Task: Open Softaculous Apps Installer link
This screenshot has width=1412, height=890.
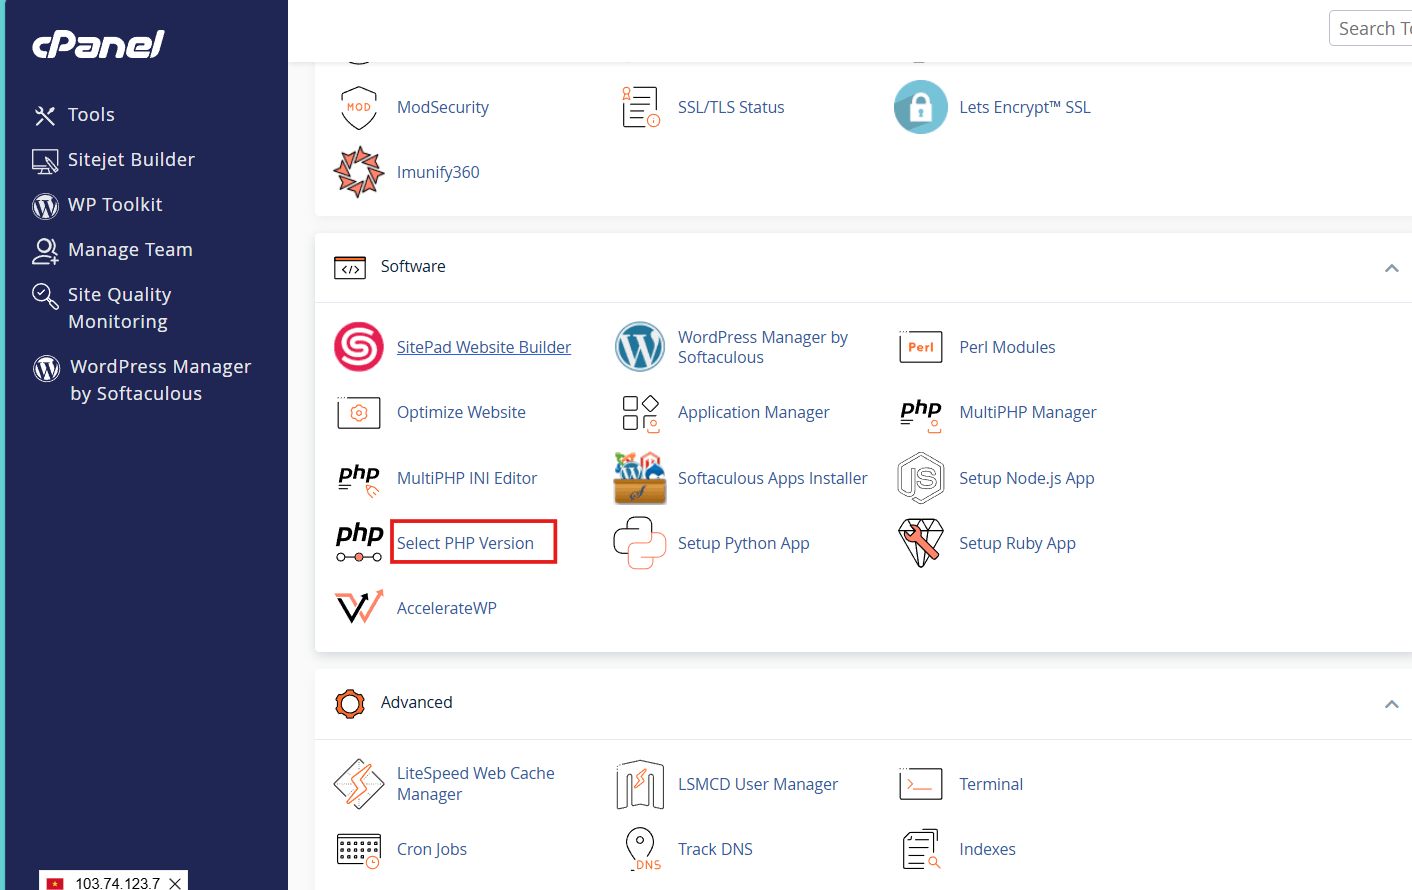Action: 773,478
